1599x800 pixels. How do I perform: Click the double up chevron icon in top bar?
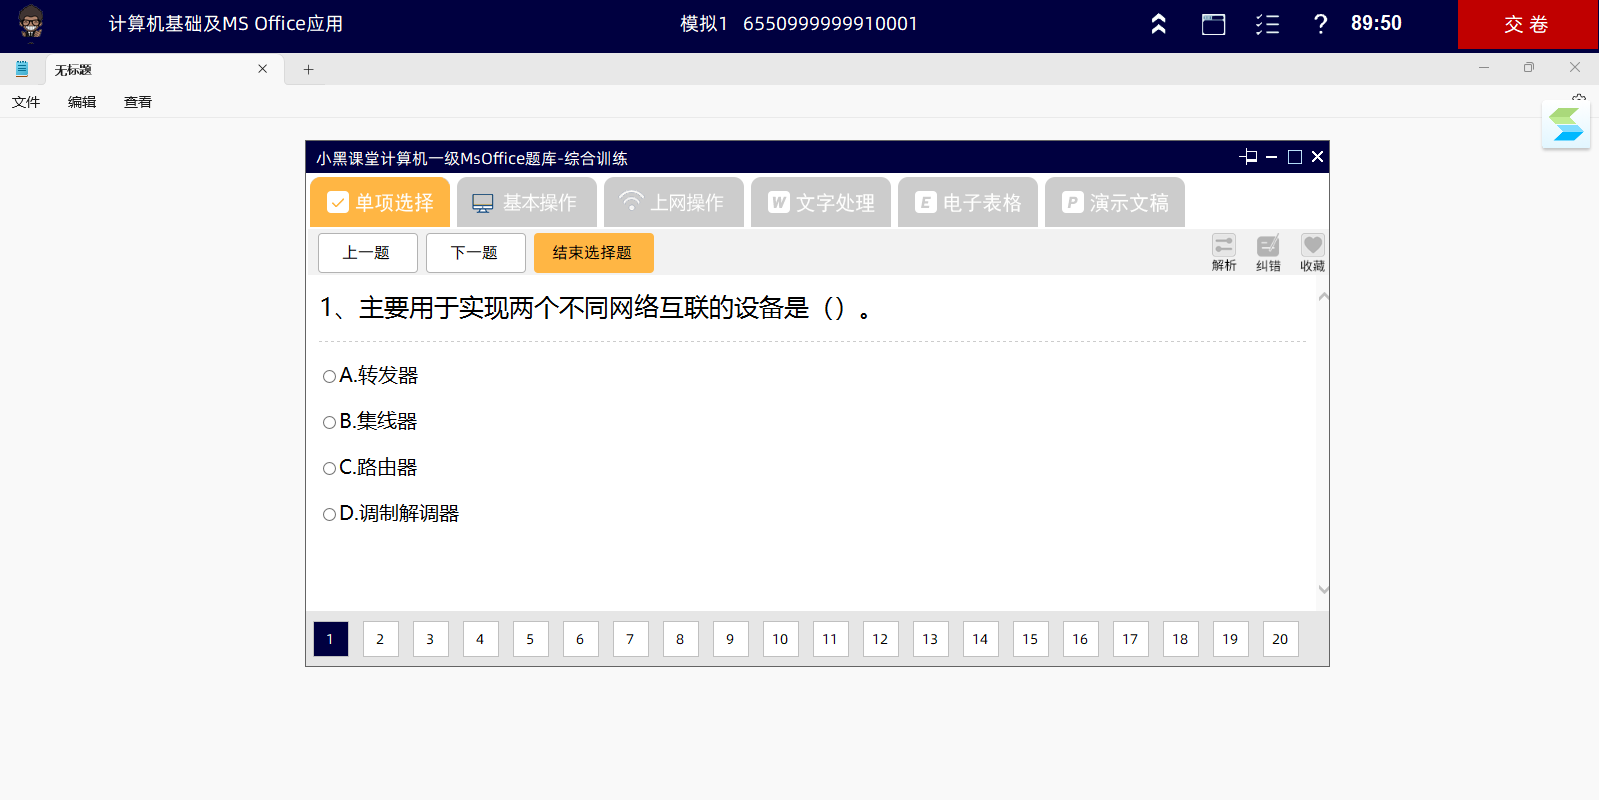(1158, 24)
